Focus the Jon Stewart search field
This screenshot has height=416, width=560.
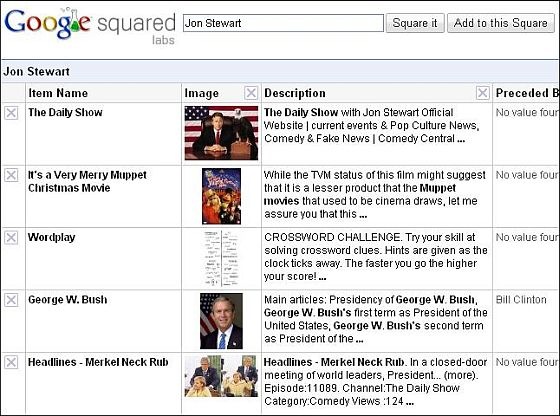pos(283,23)
